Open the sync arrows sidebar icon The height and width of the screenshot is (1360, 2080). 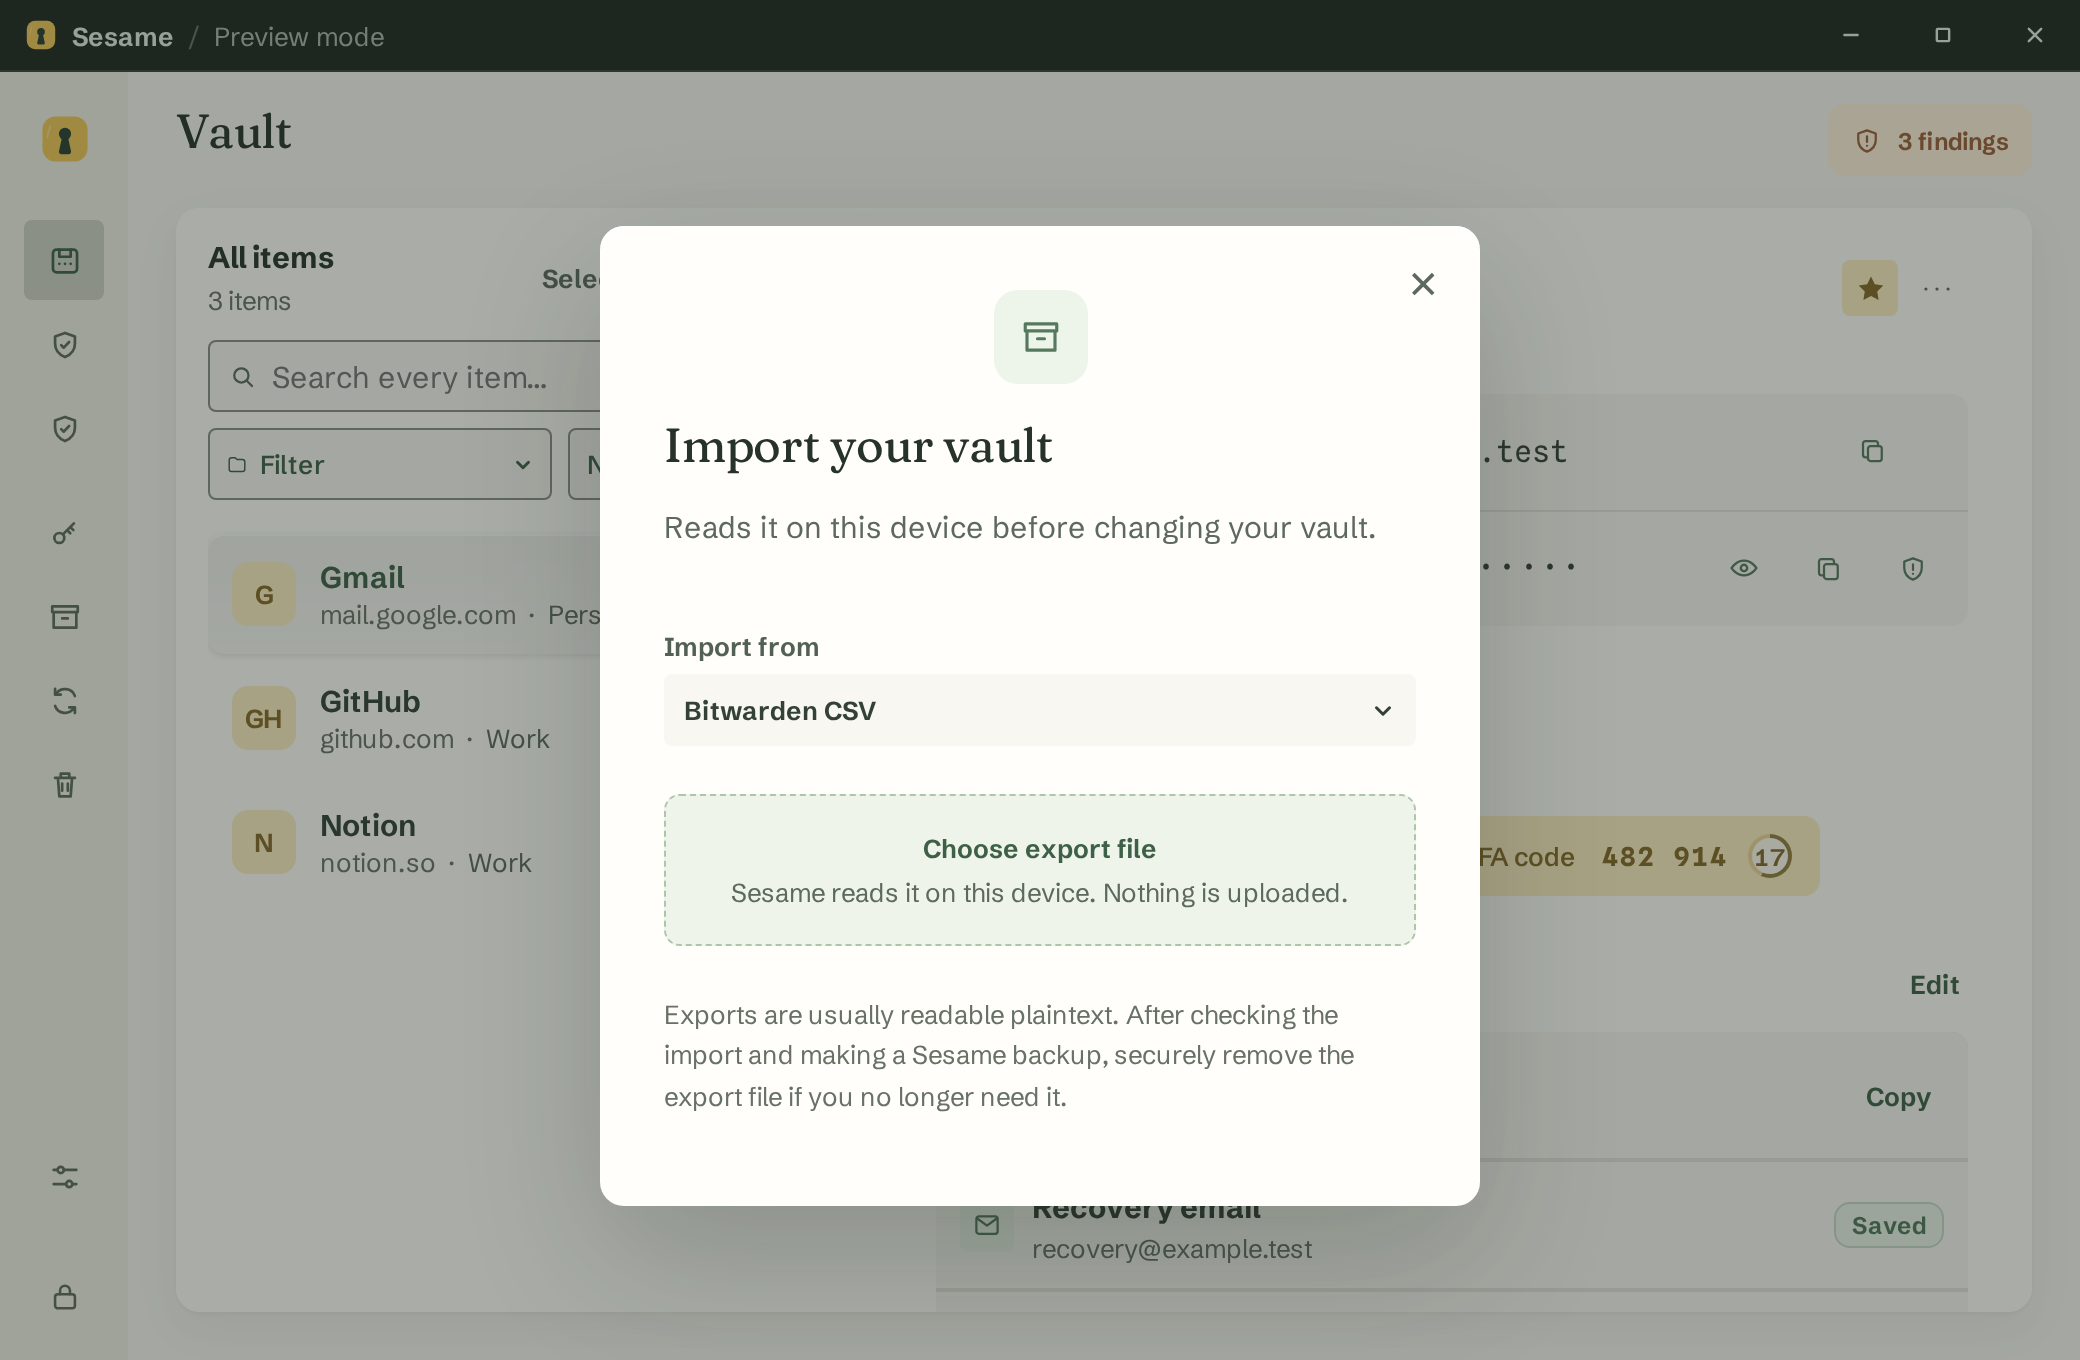[x=64, y=701]
